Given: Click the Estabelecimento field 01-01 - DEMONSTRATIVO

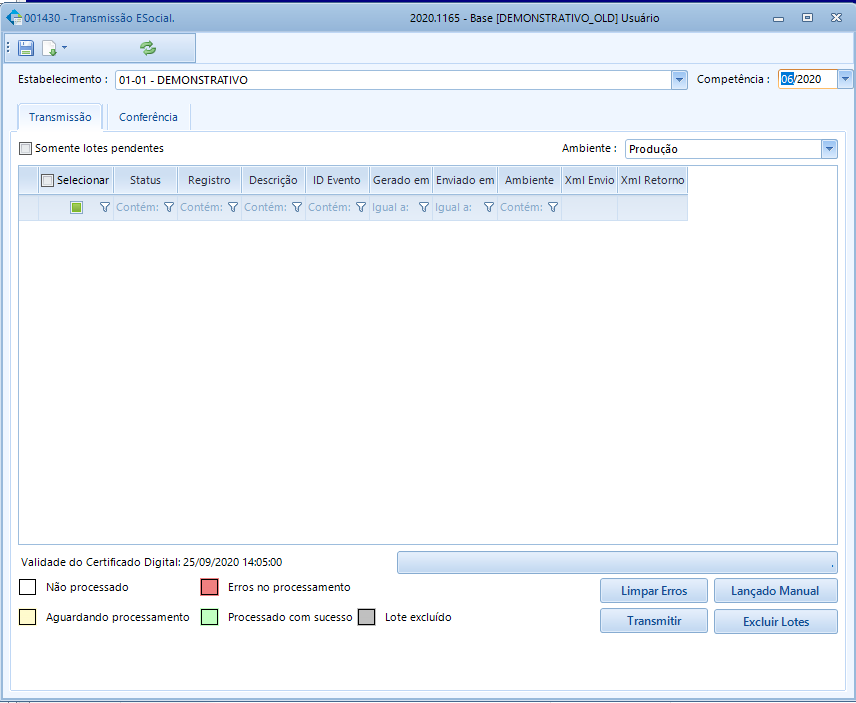Looking at the screenshot, I should click(x=393, y=80).
